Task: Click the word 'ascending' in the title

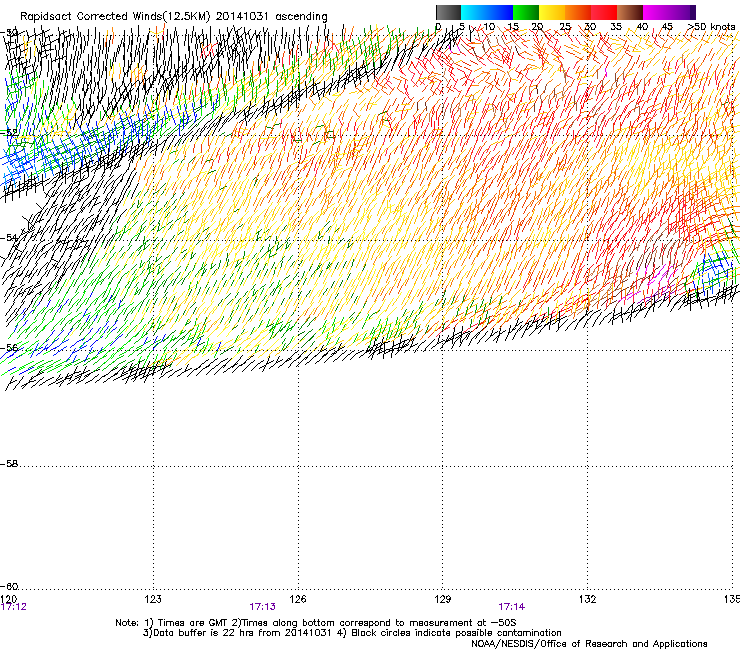Action: [x=301, y=17]
